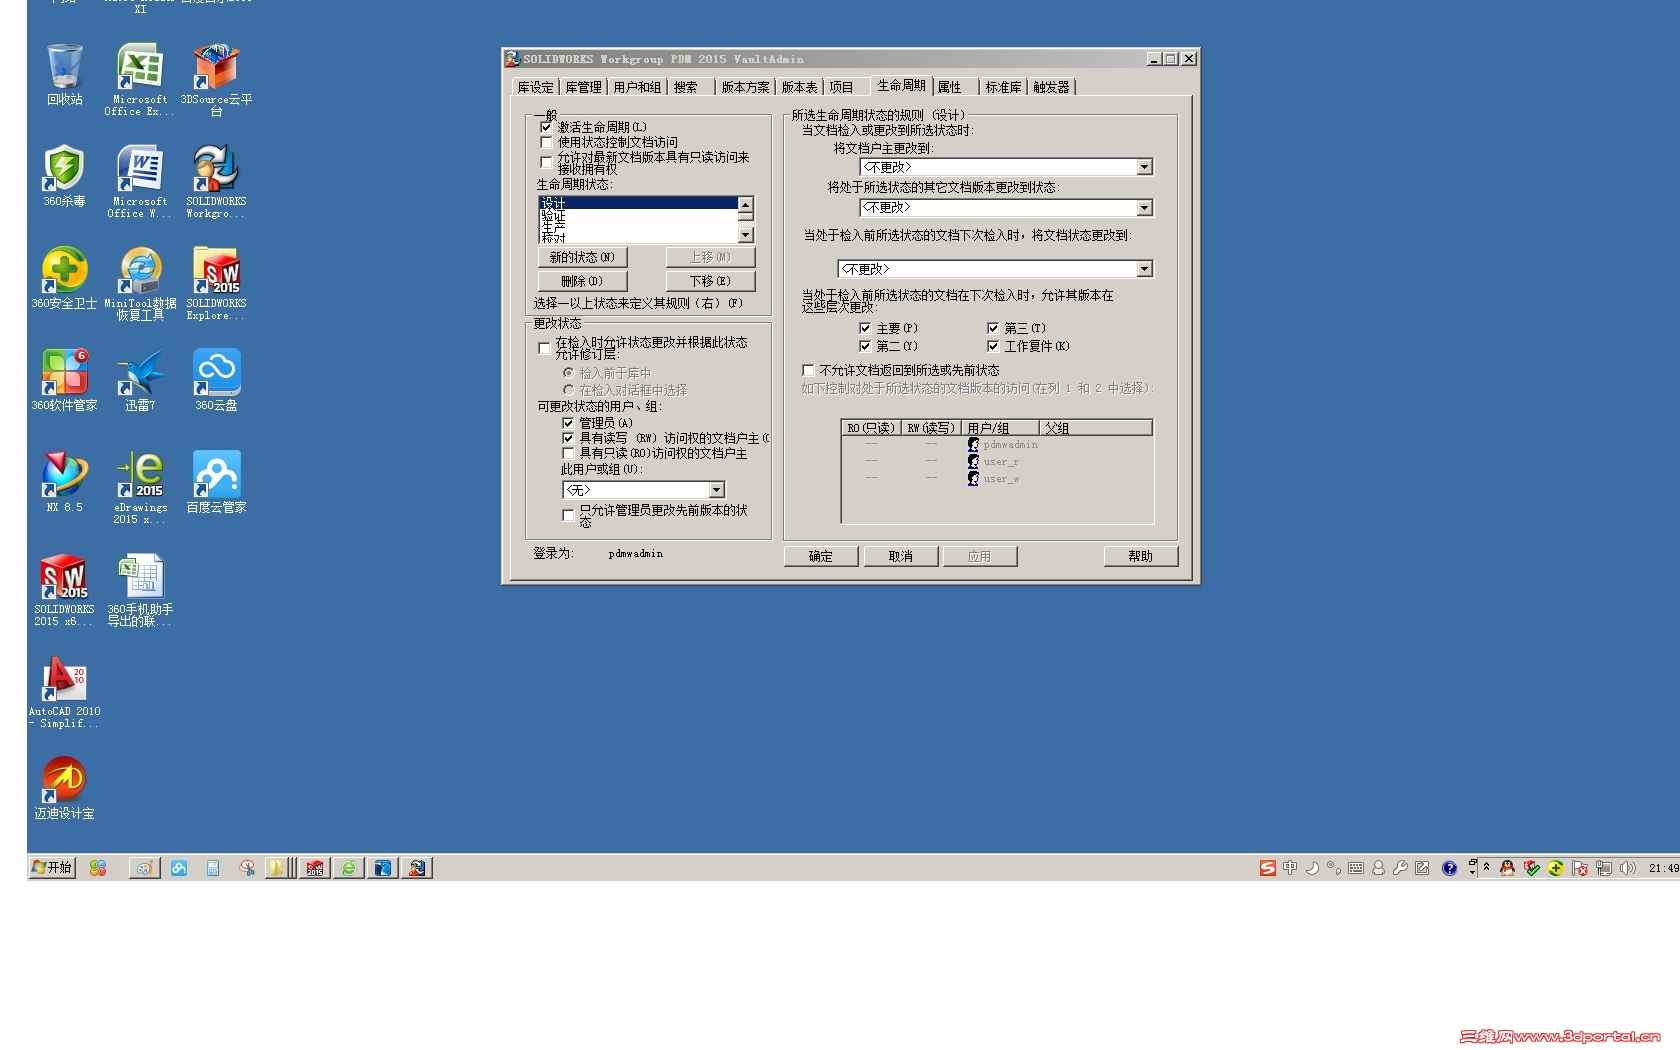Uncheck 具有读写 (RW) 访问权的文档户主 checkbox
Viewport: 1680px width, 1050px height.
tap(568, 438)
